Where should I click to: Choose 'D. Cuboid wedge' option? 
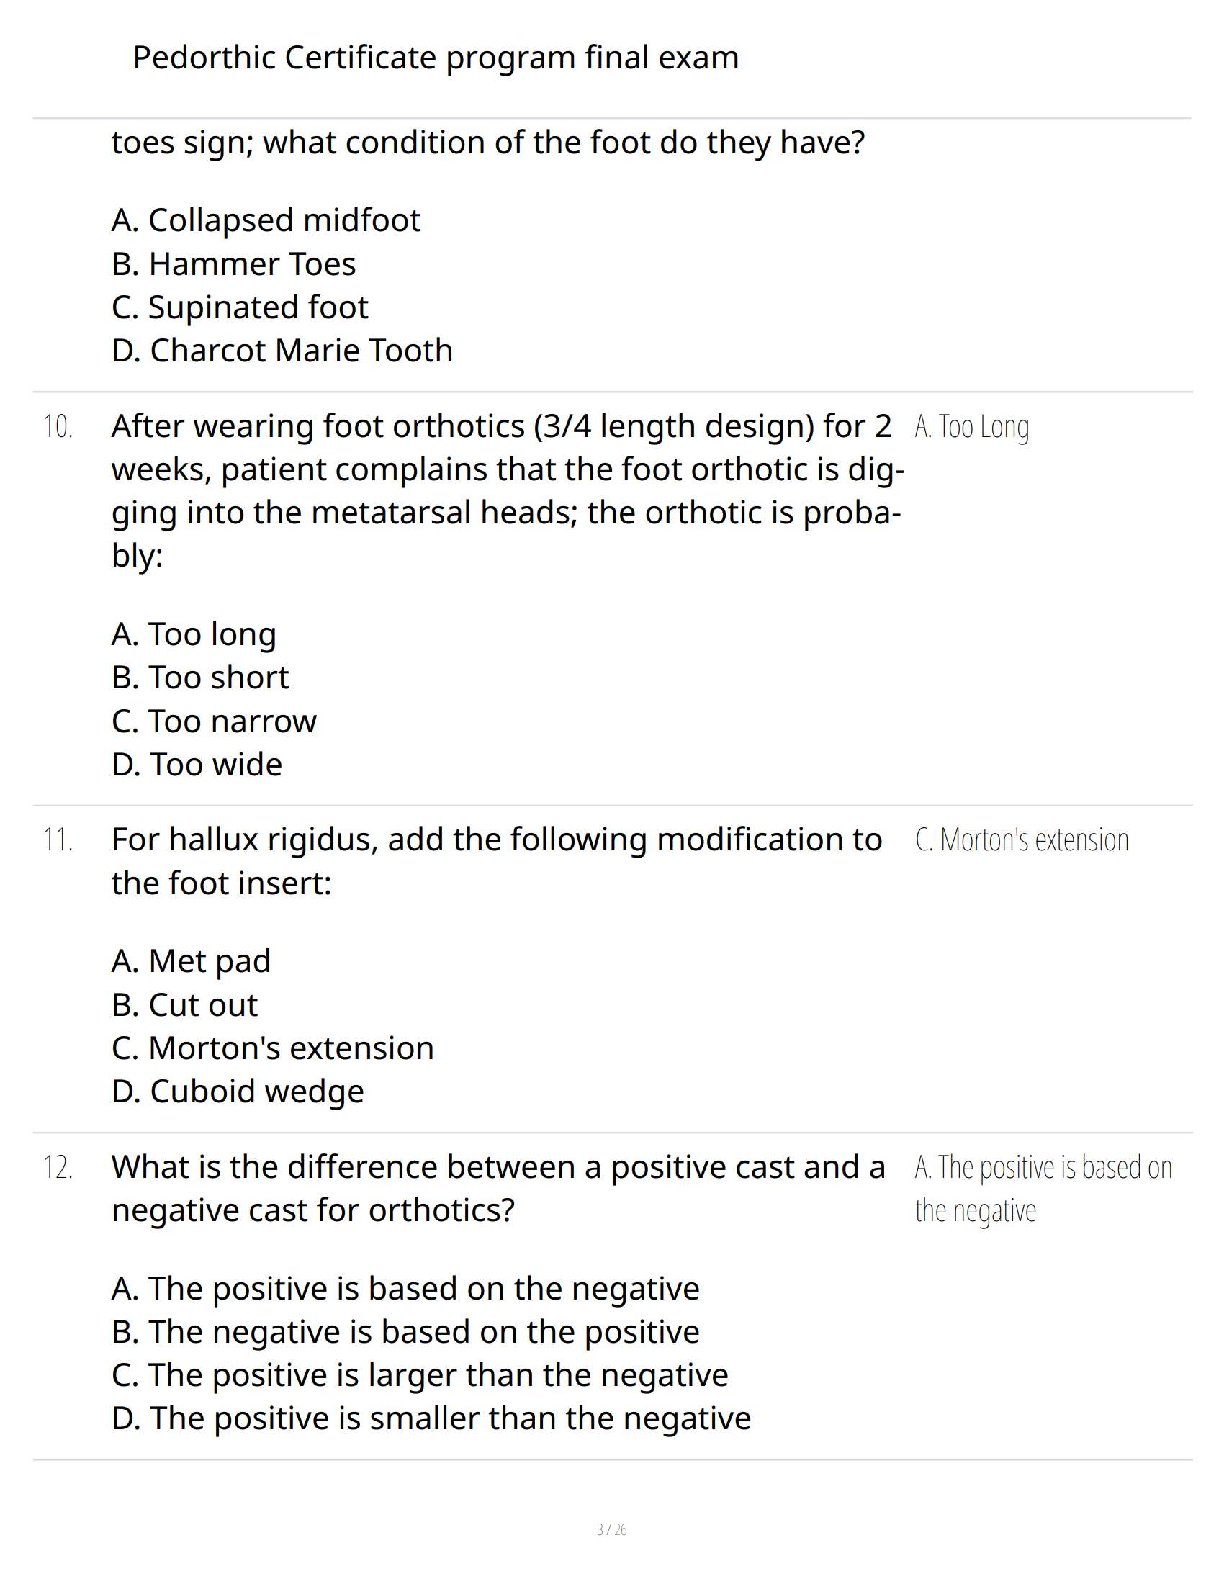pos(237,1091)
